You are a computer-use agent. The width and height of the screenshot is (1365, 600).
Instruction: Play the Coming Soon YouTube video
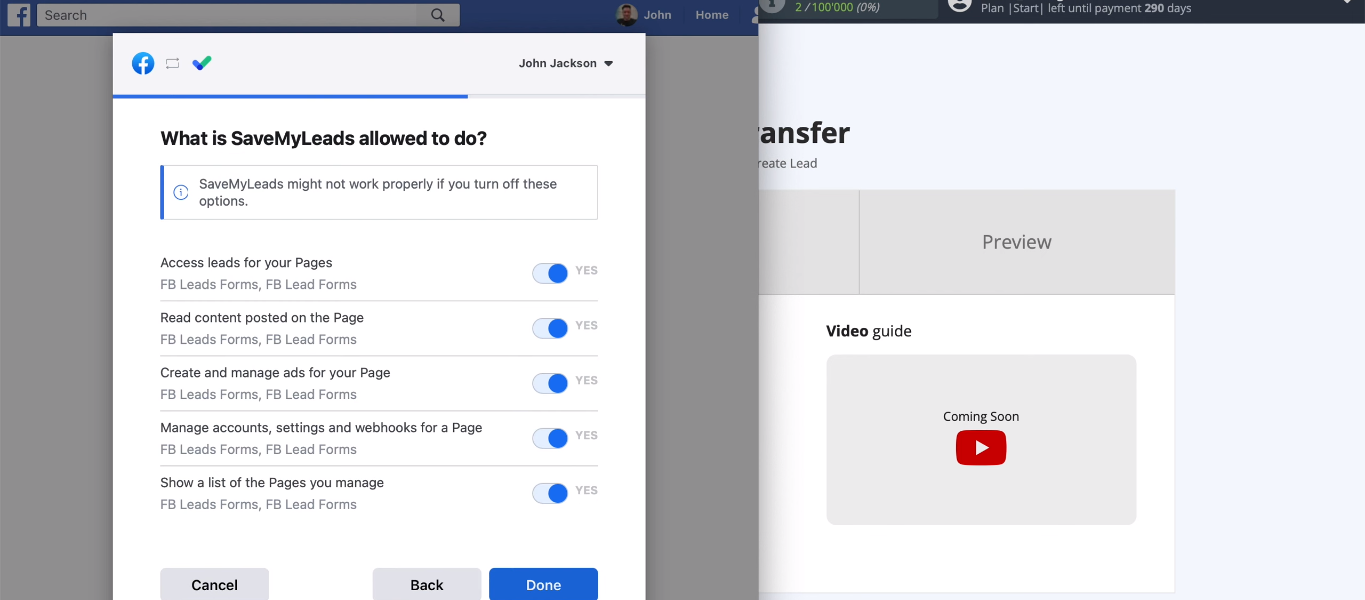(981, 448)
